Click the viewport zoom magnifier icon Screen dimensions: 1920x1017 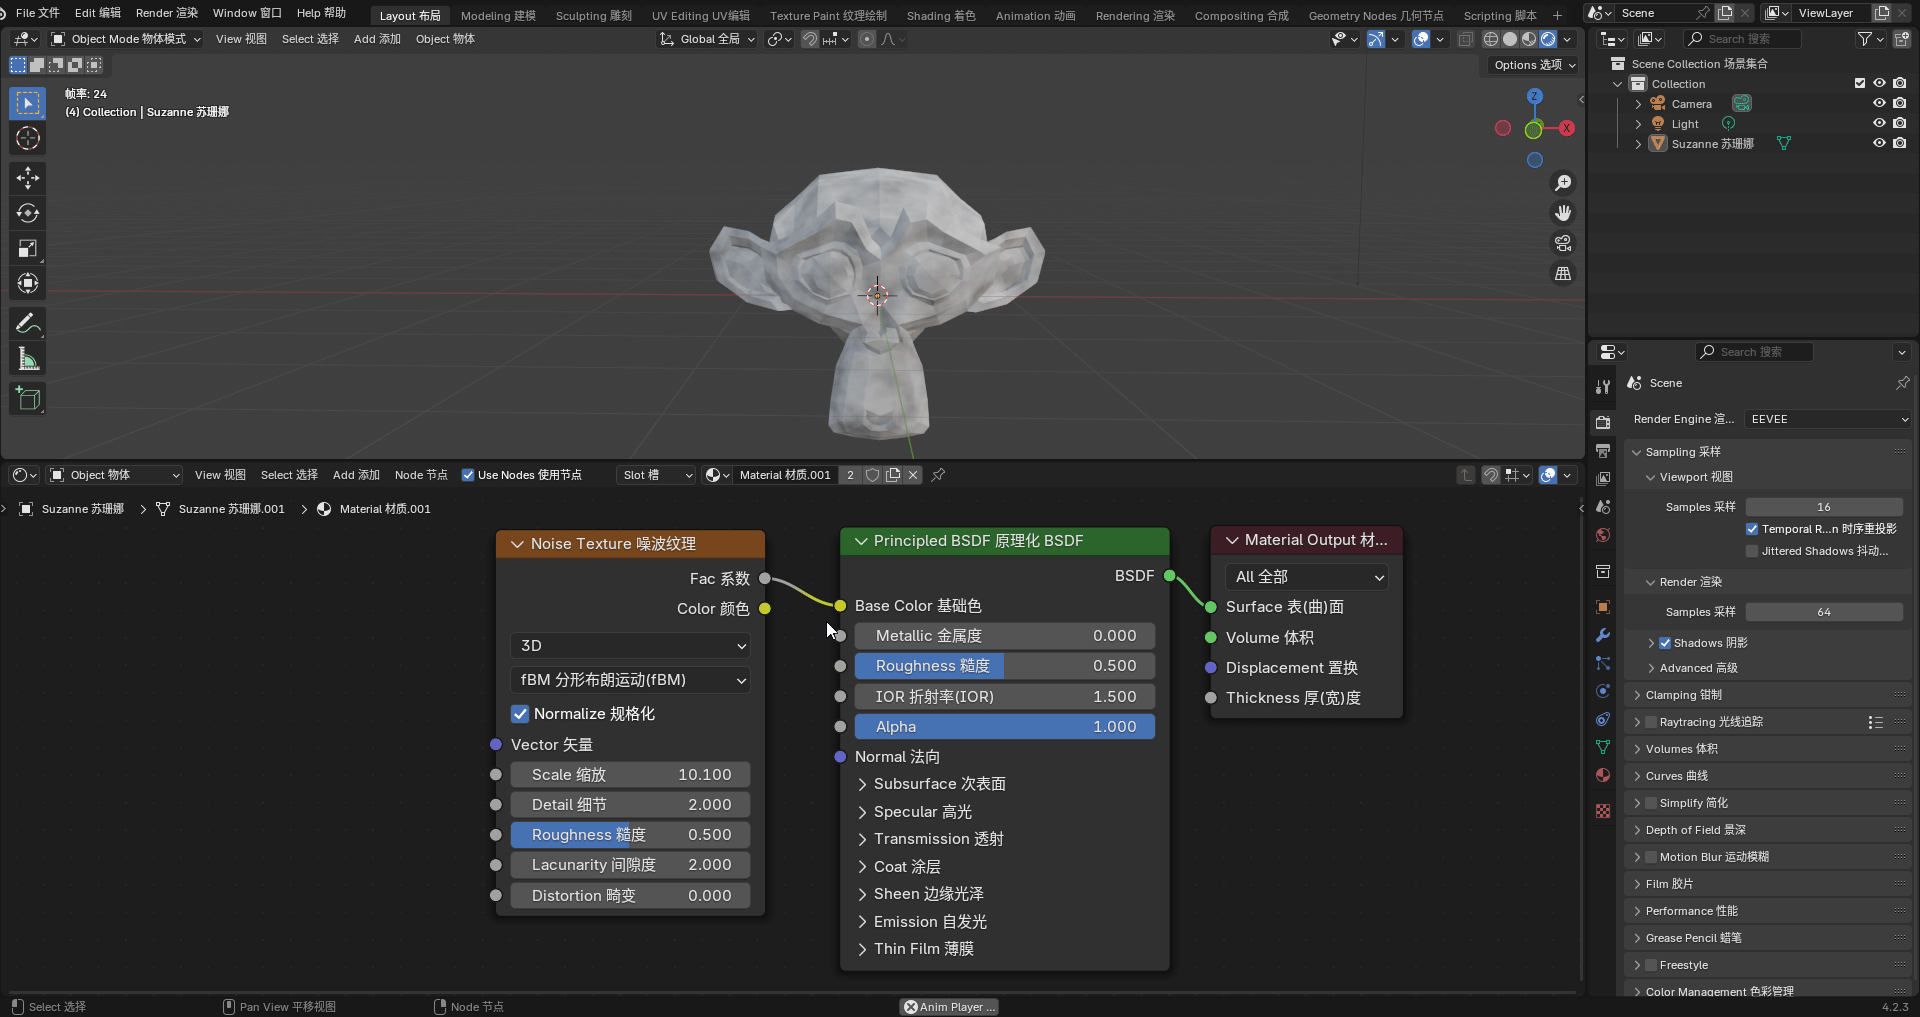1562,183
